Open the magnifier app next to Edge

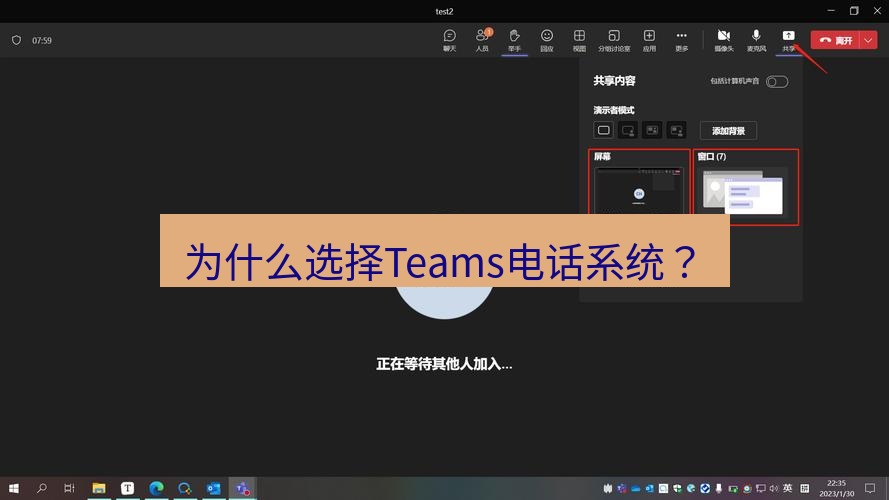pos(185,488)
